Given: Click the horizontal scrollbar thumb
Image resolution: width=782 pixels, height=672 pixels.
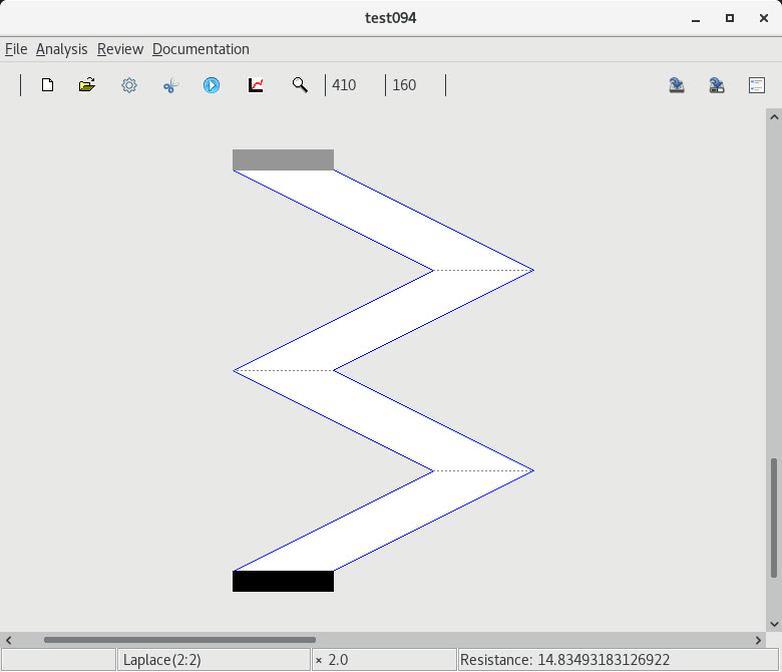Looking at the screenshot, I should [180, 640].
